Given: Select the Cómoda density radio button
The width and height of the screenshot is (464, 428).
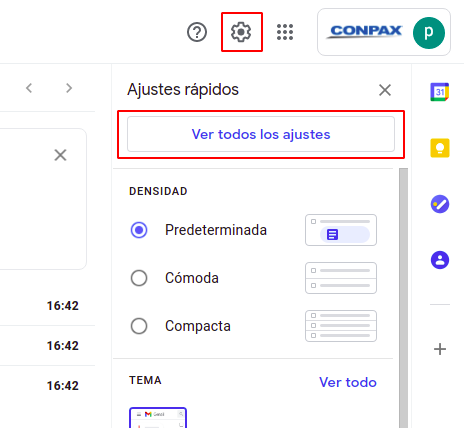Looking at the screenshot, I should [x=139, y=278].
